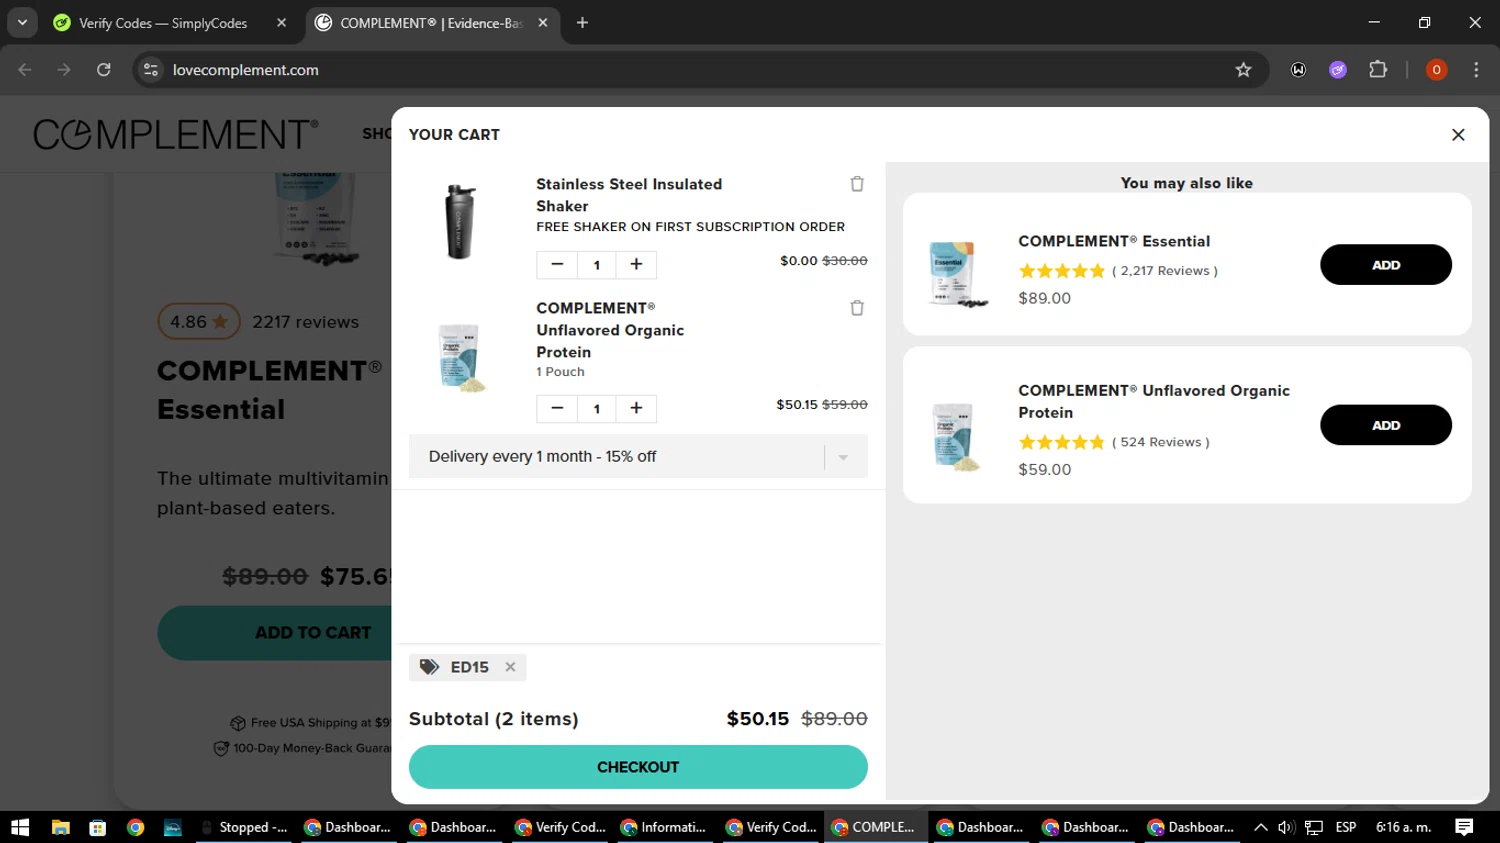
Task: Add recommended Unflavored Organic Protein
Action: (1386, 425)
